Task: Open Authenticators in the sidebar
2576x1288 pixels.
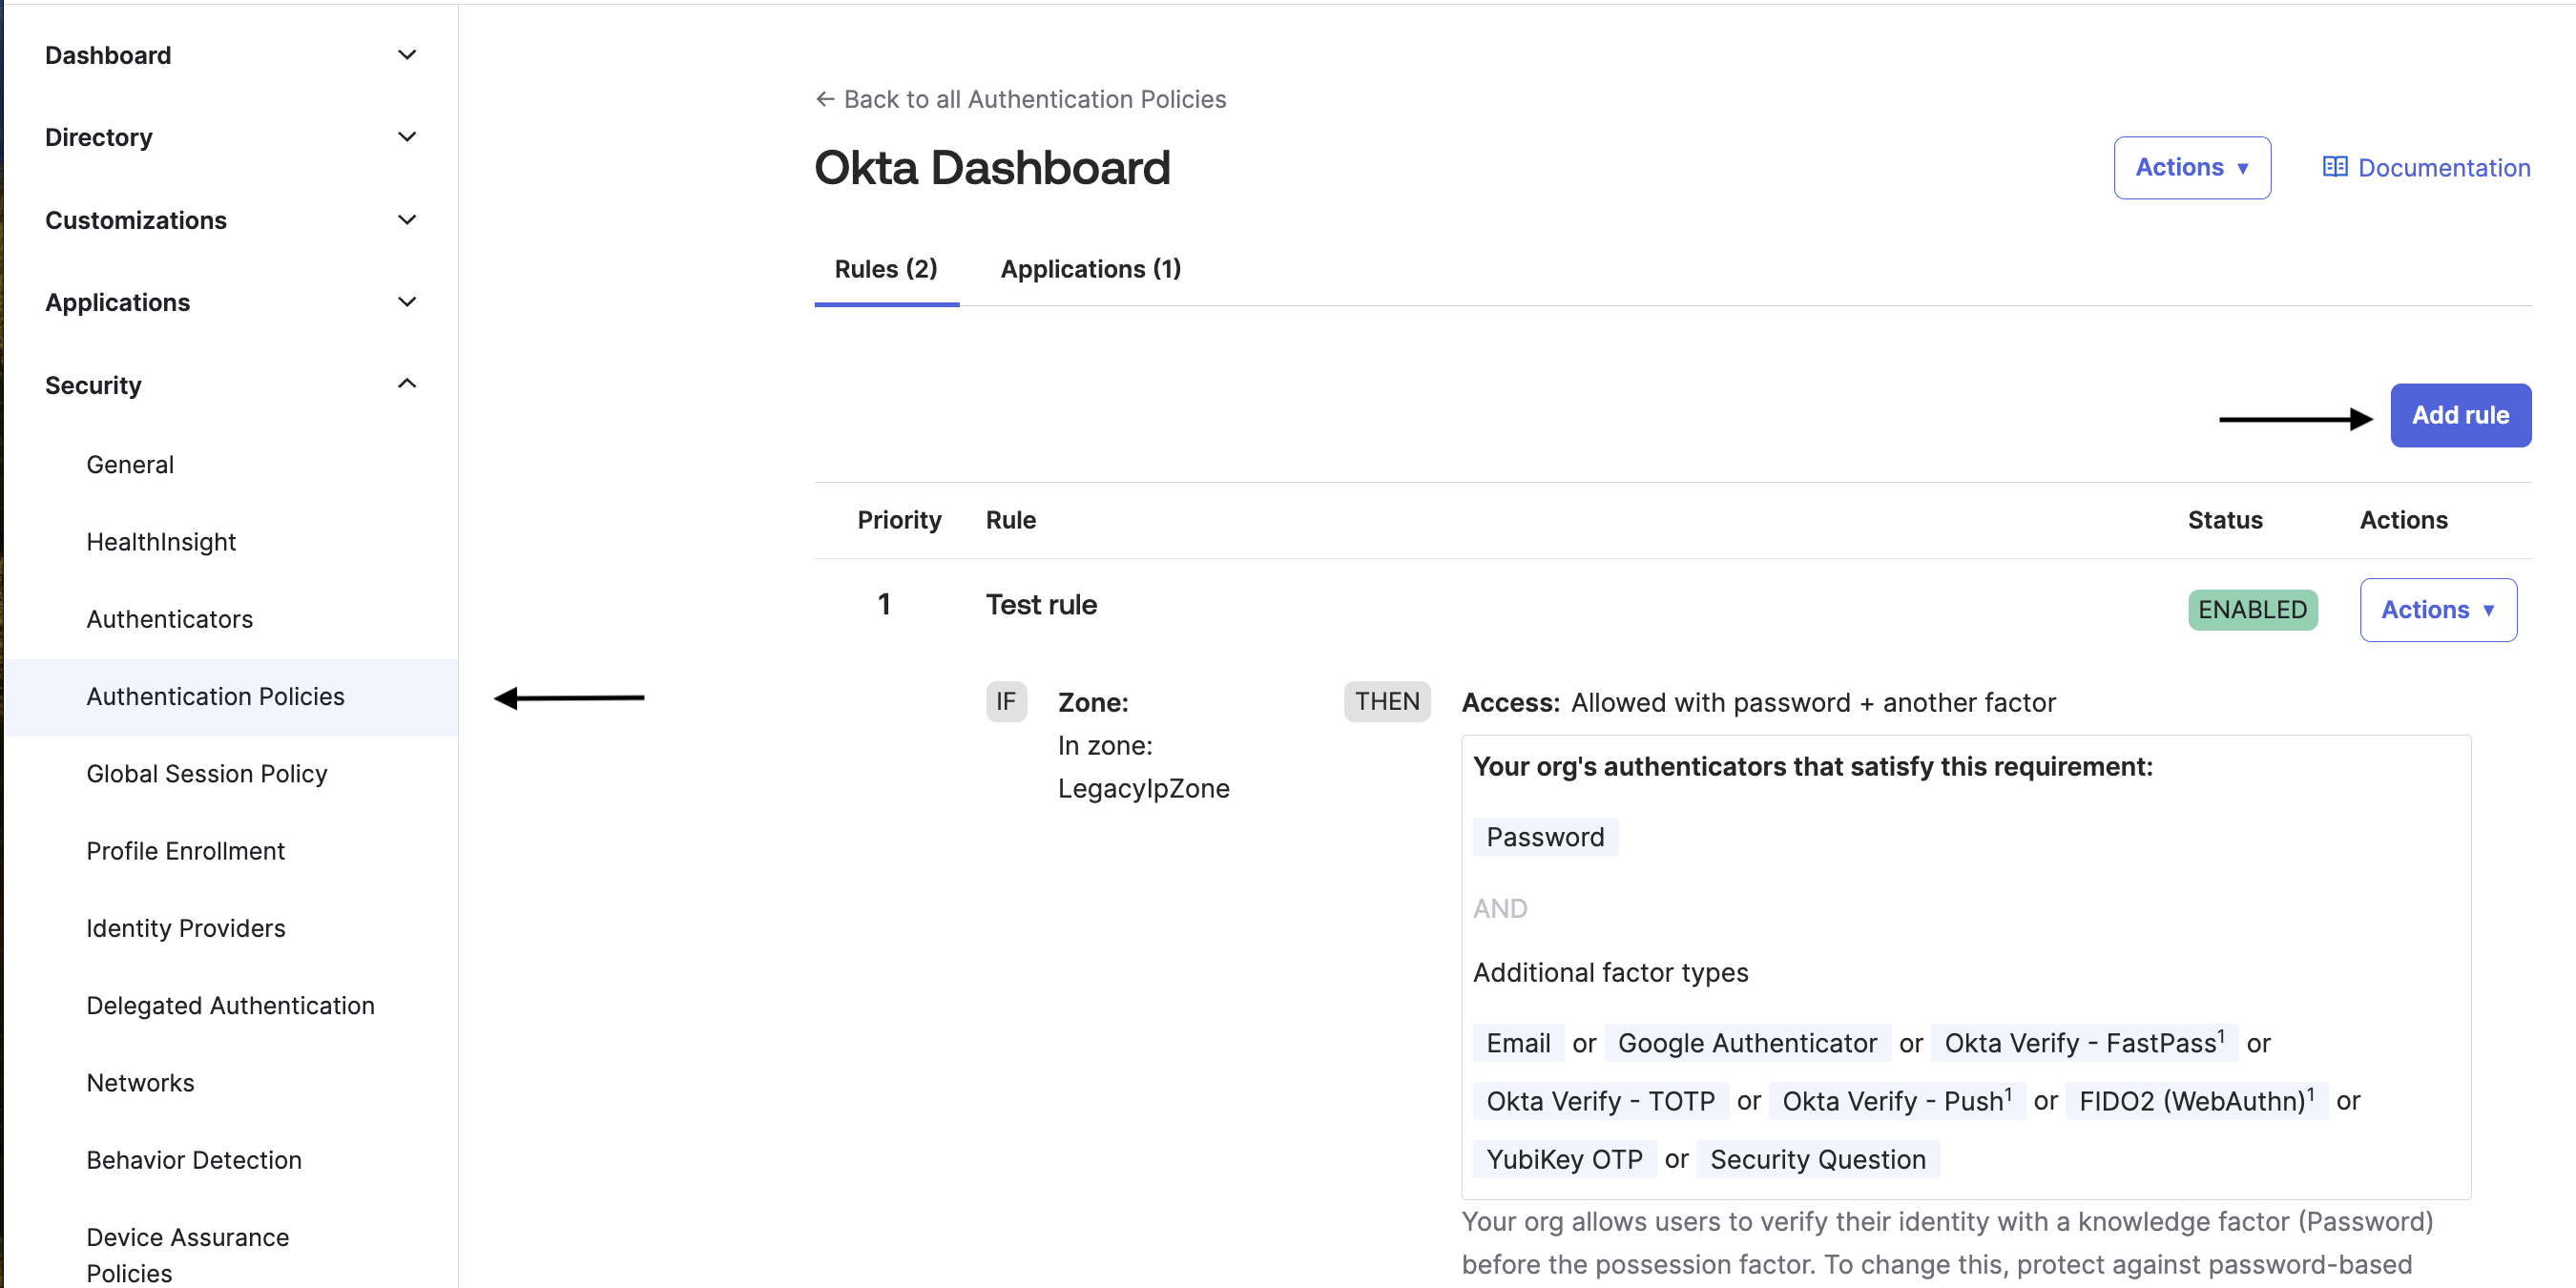Action: [x=170, y=619]
